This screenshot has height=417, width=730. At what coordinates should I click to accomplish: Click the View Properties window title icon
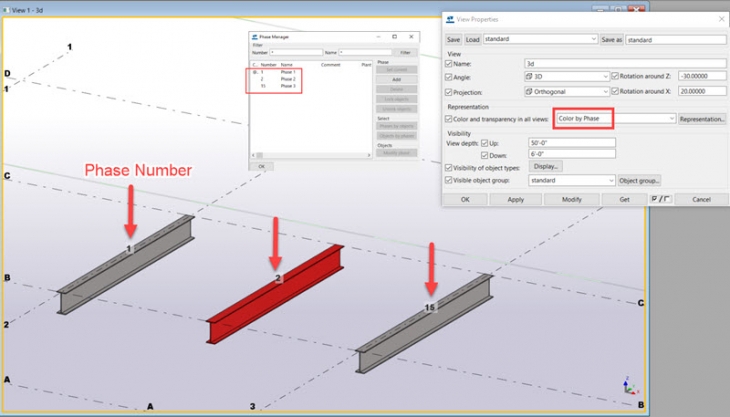[x=449, y=18]
